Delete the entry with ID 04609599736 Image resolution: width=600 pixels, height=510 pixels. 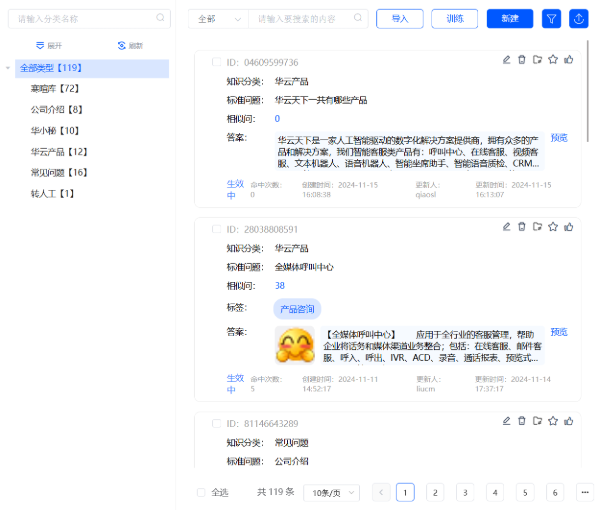coord(522,60)
